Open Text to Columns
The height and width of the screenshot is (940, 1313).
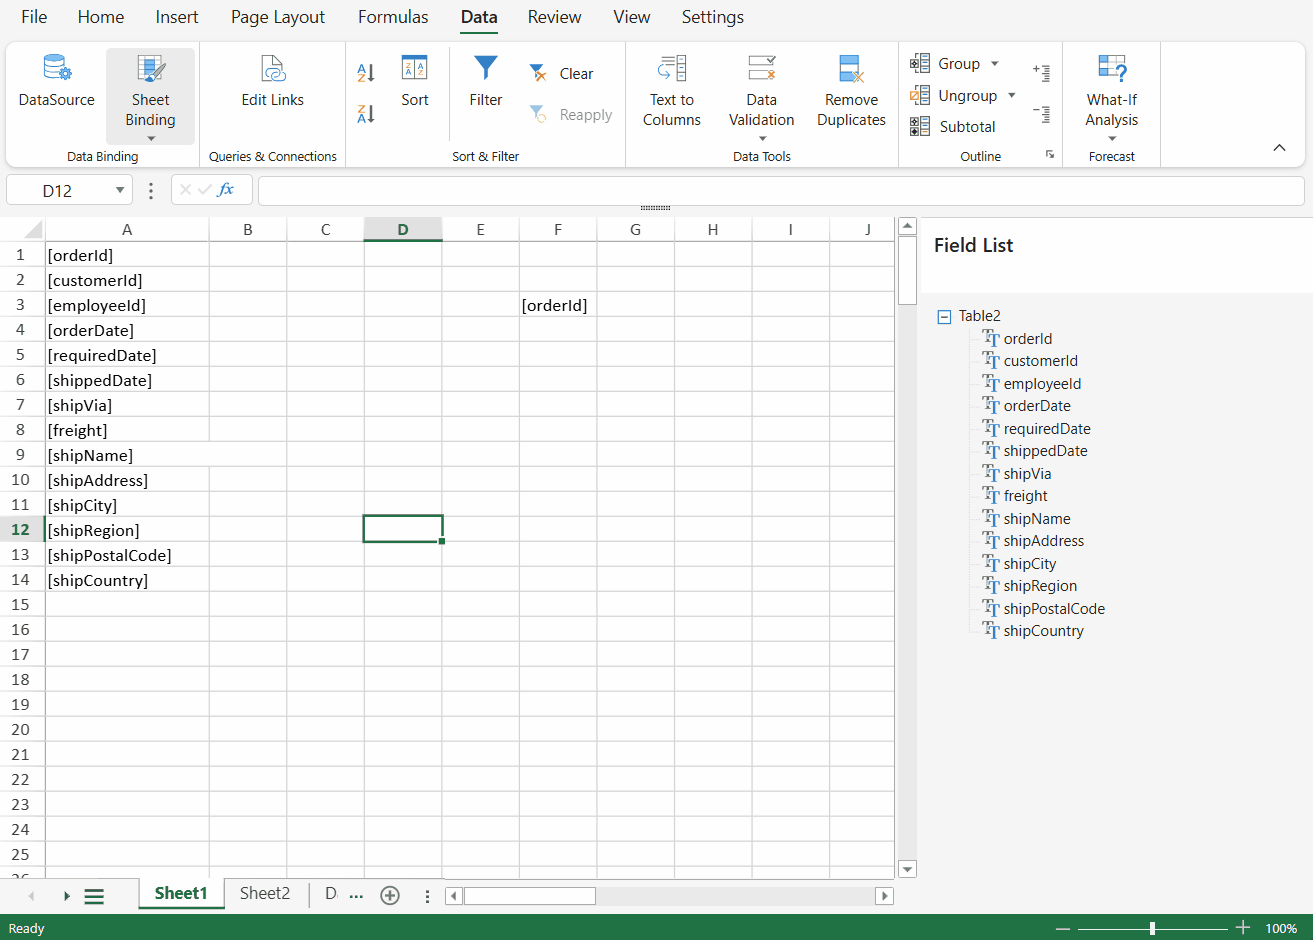pyautogui.click(x=672, y=92)
